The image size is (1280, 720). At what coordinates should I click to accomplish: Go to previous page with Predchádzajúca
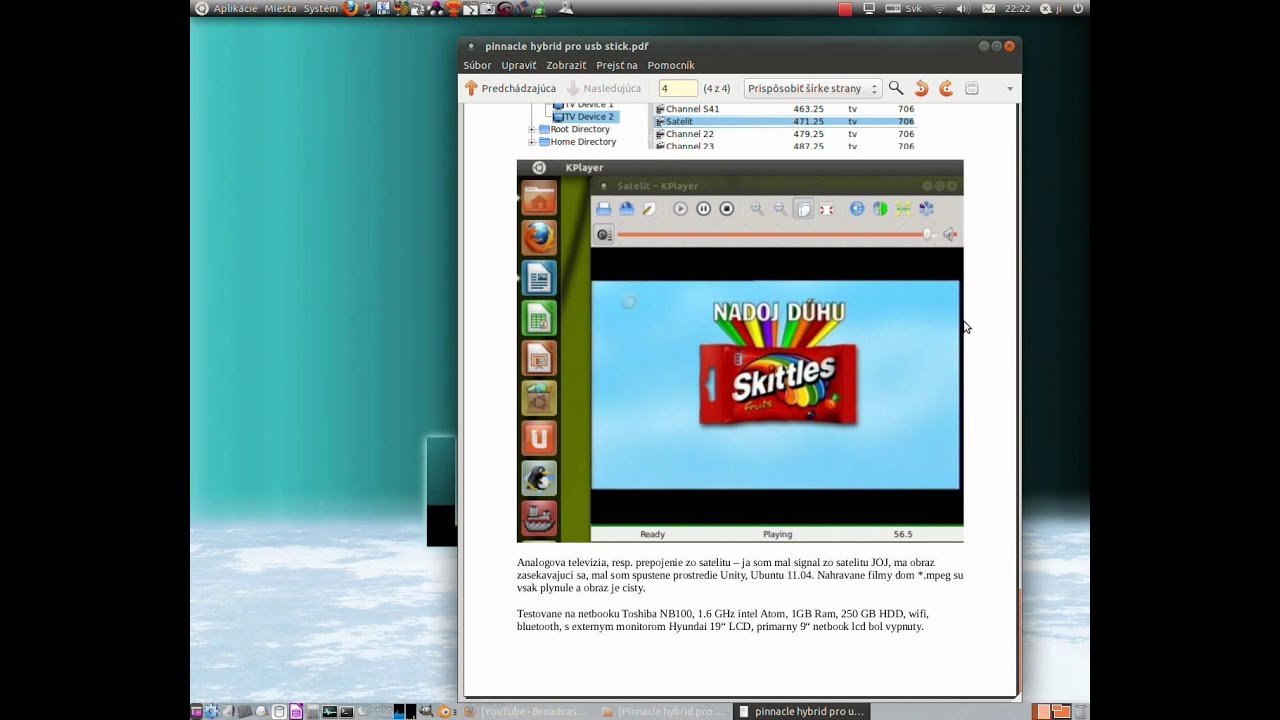point(510,88)
